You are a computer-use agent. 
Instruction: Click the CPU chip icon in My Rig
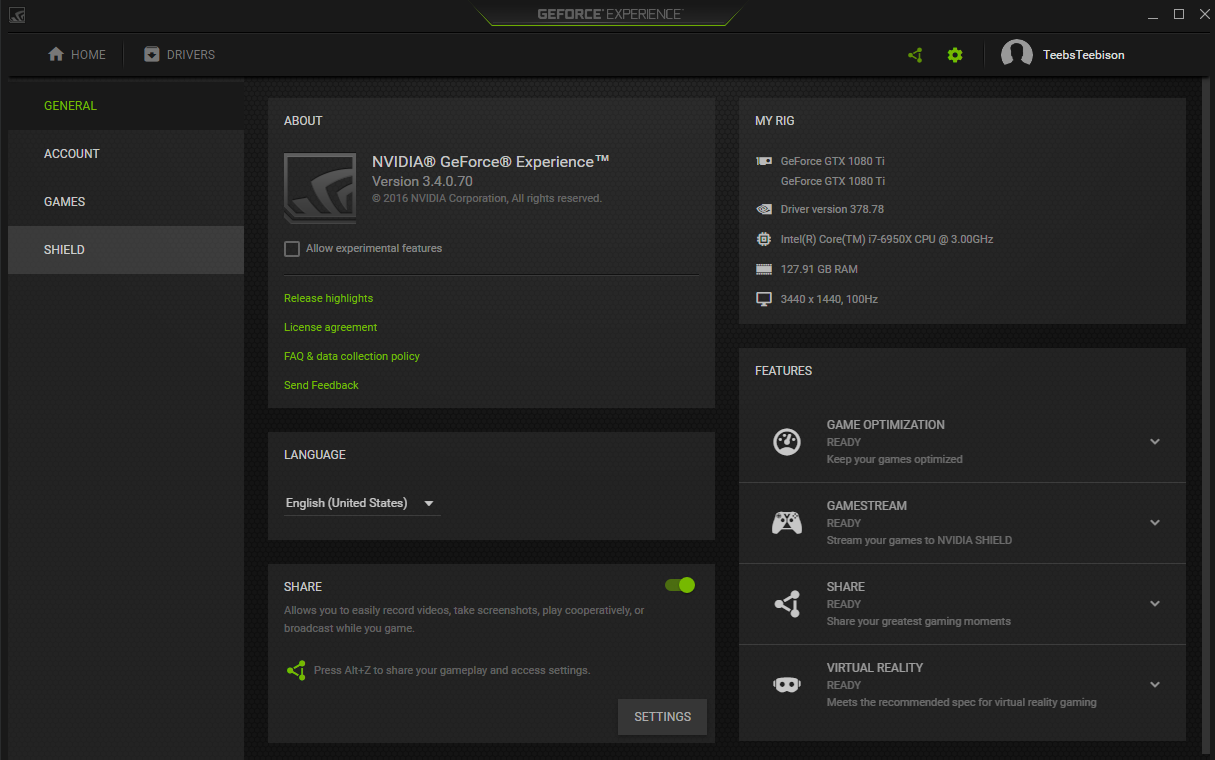click(763, 239)
